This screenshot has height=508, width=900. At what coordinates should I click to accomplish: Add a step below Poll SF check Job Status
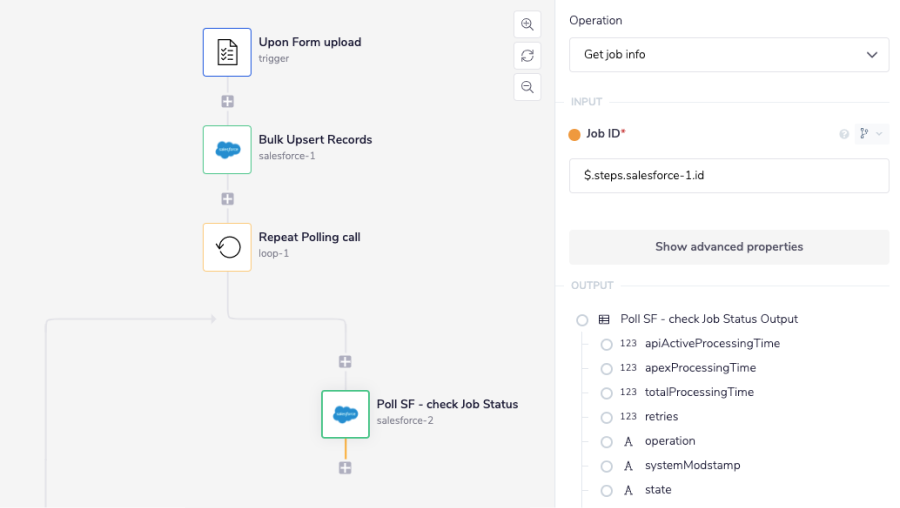[x=345, y=468]
